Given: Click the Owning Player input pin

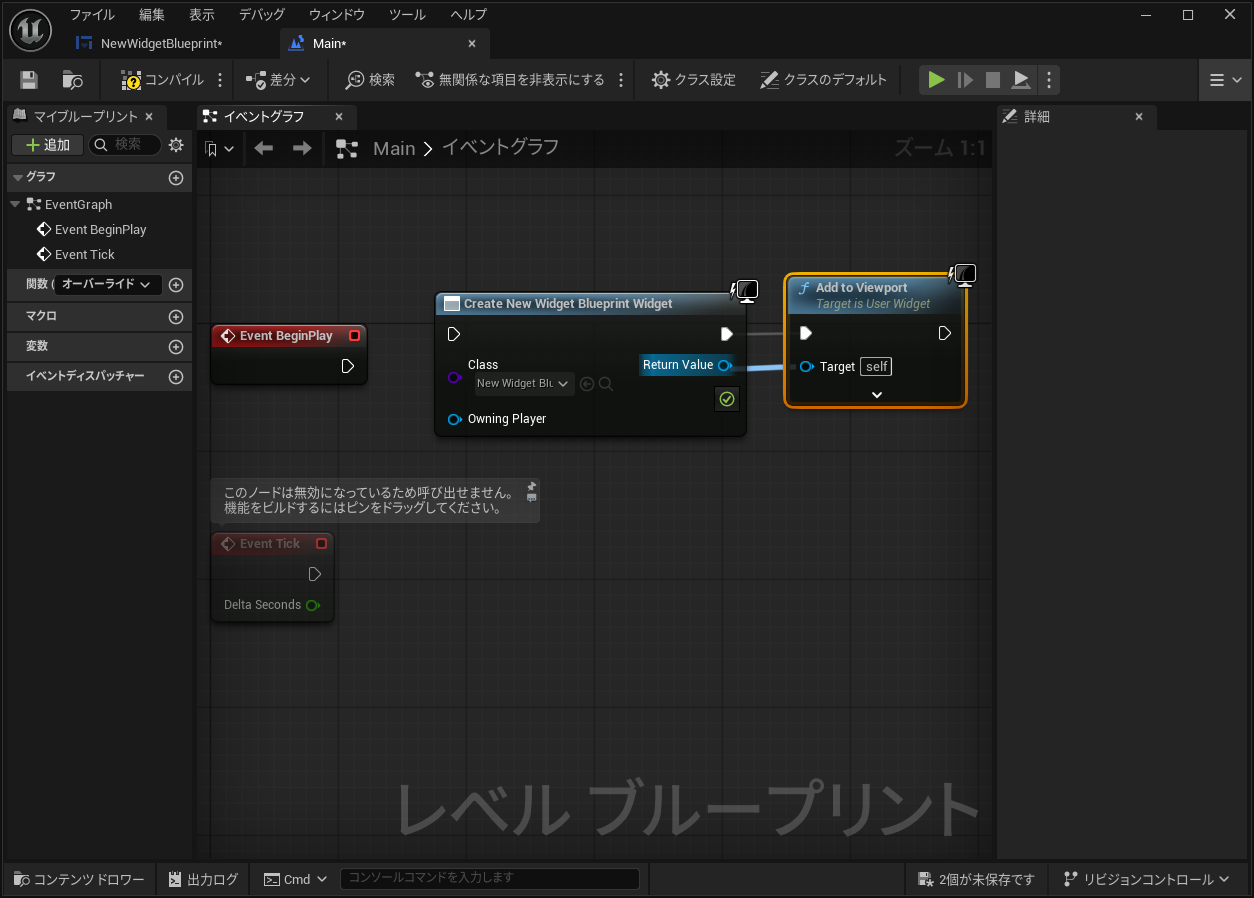Looking at the screenshot, I should click(454, 419).
